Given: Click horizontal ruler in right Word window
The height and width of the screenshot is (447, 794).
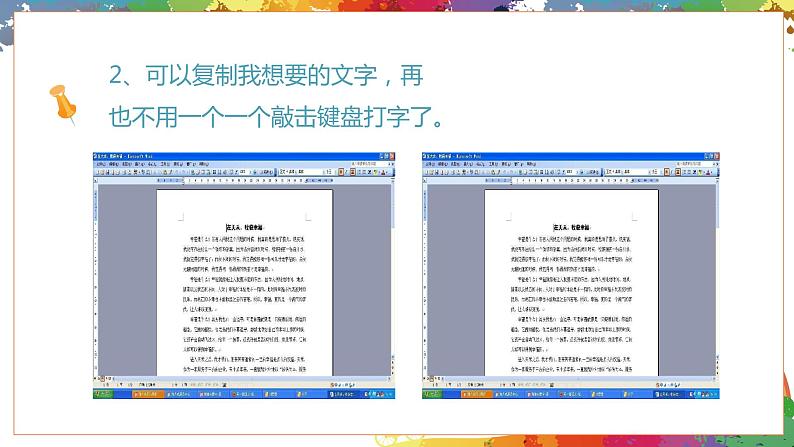Looking at the screenshot, I should point(572,180).
